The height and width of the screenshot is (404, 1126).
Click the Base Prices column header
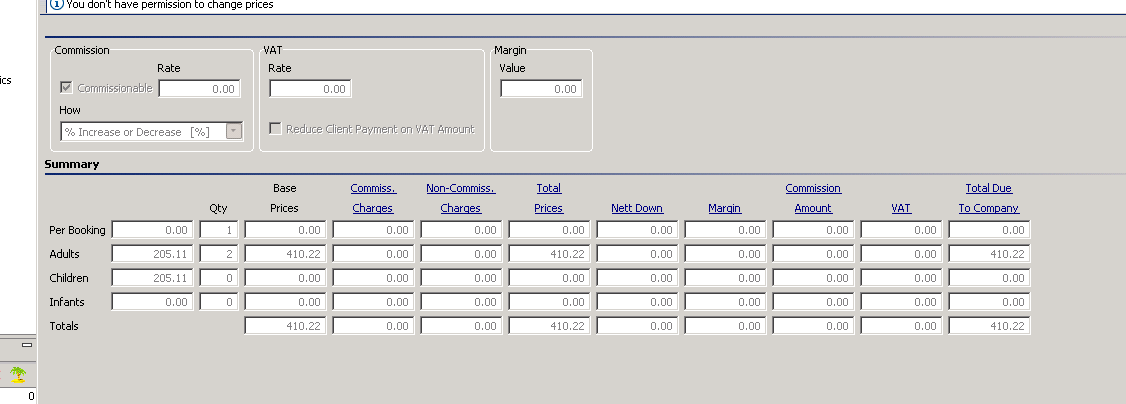point(284,198)
